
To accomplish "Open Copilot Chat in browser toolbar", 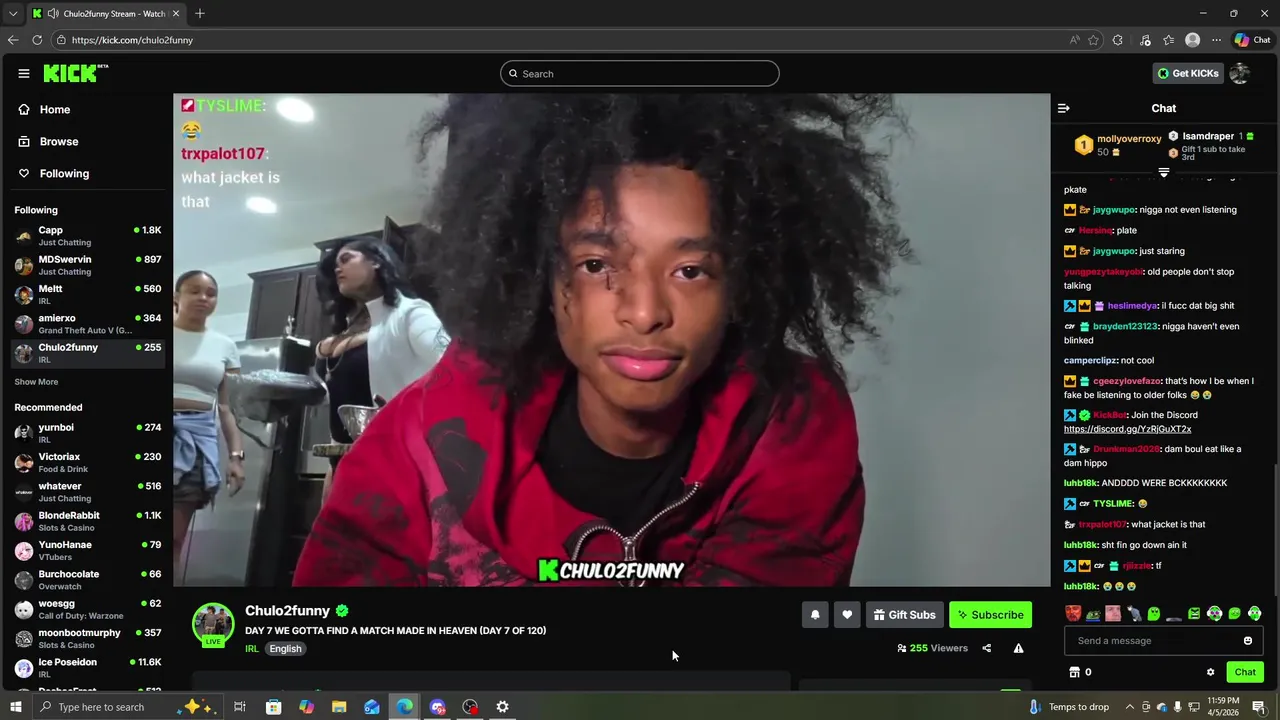I will click(x=1252, y=40).
